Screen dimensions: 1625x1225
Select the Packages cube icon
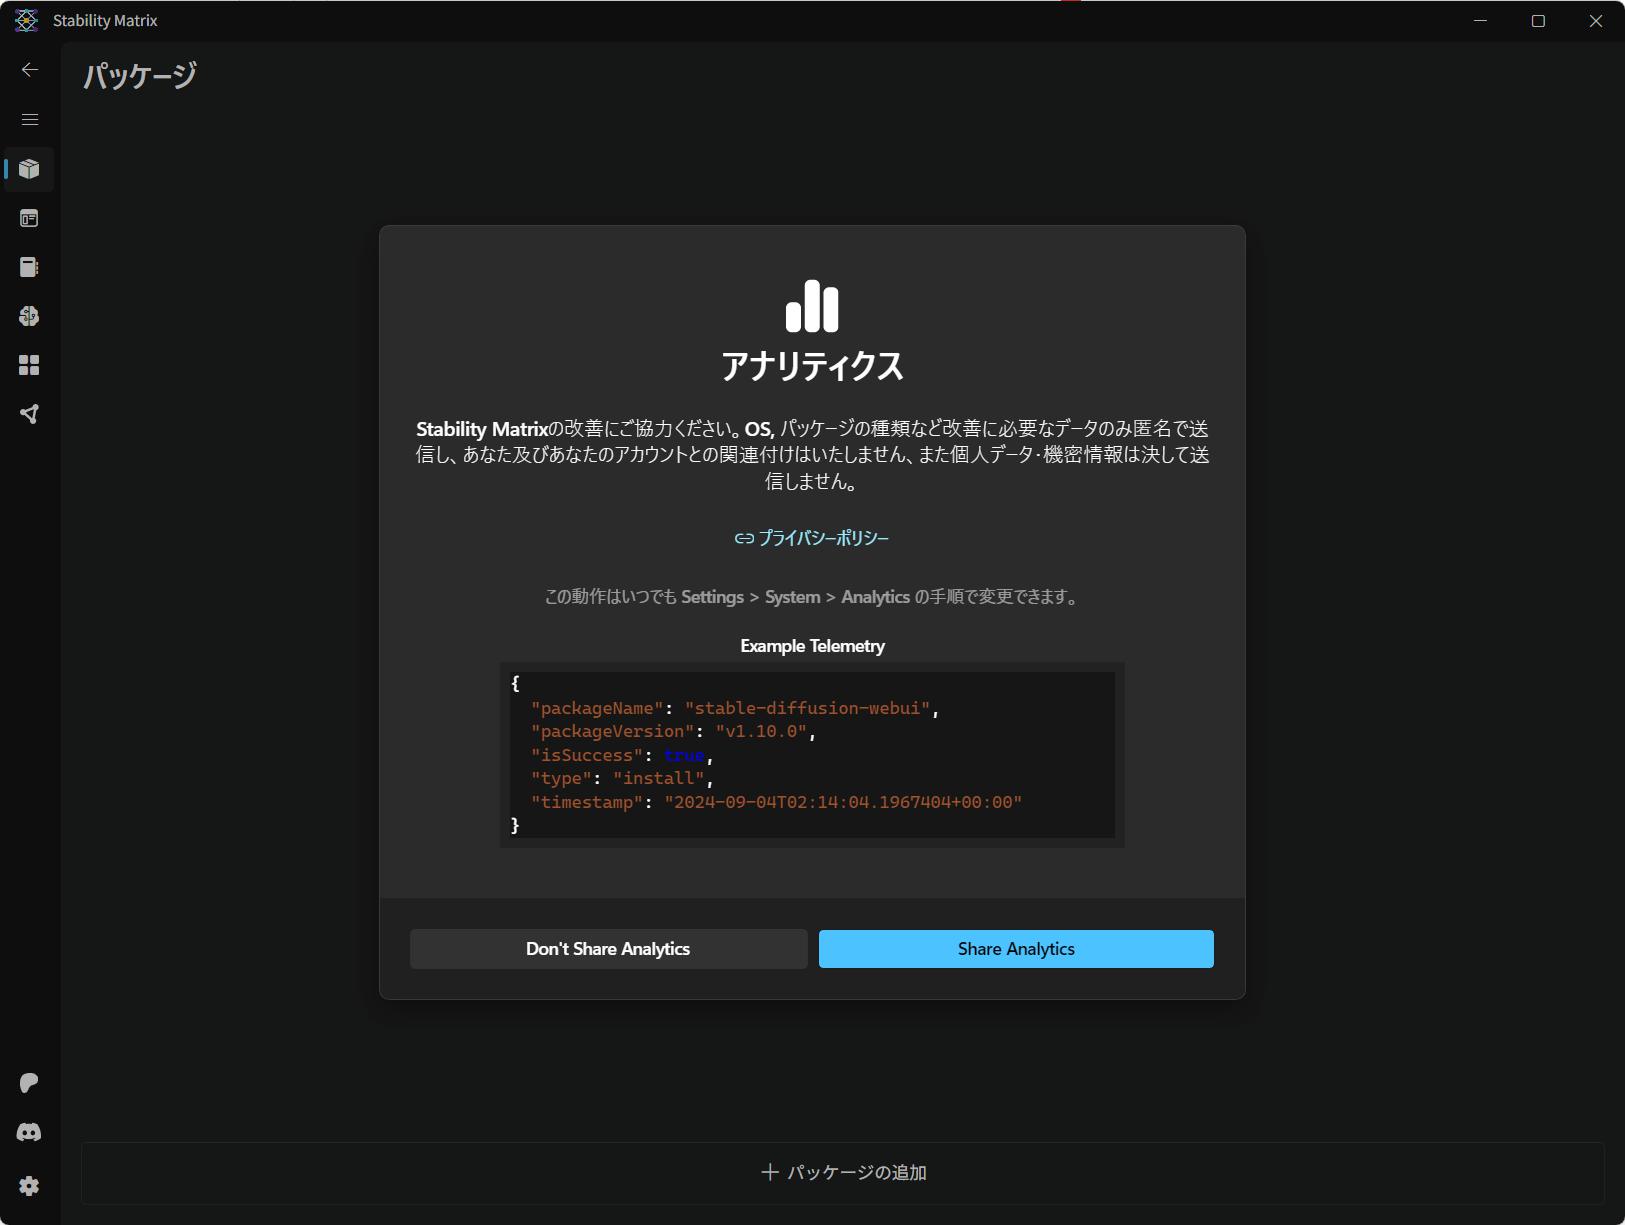tap(30, 169)
